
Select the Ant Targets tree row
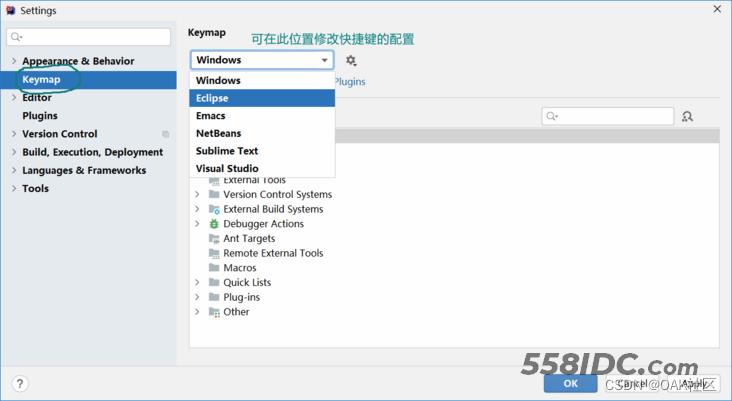(x=454, y=239)
